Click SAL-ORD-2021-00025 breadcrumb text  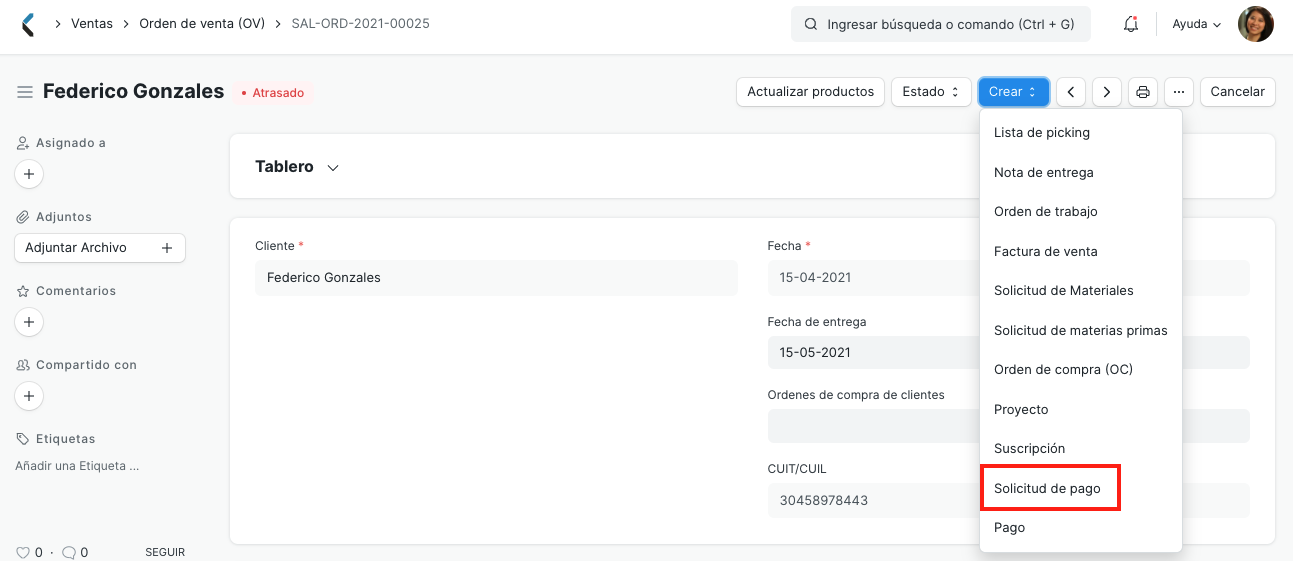coord(360,23)
